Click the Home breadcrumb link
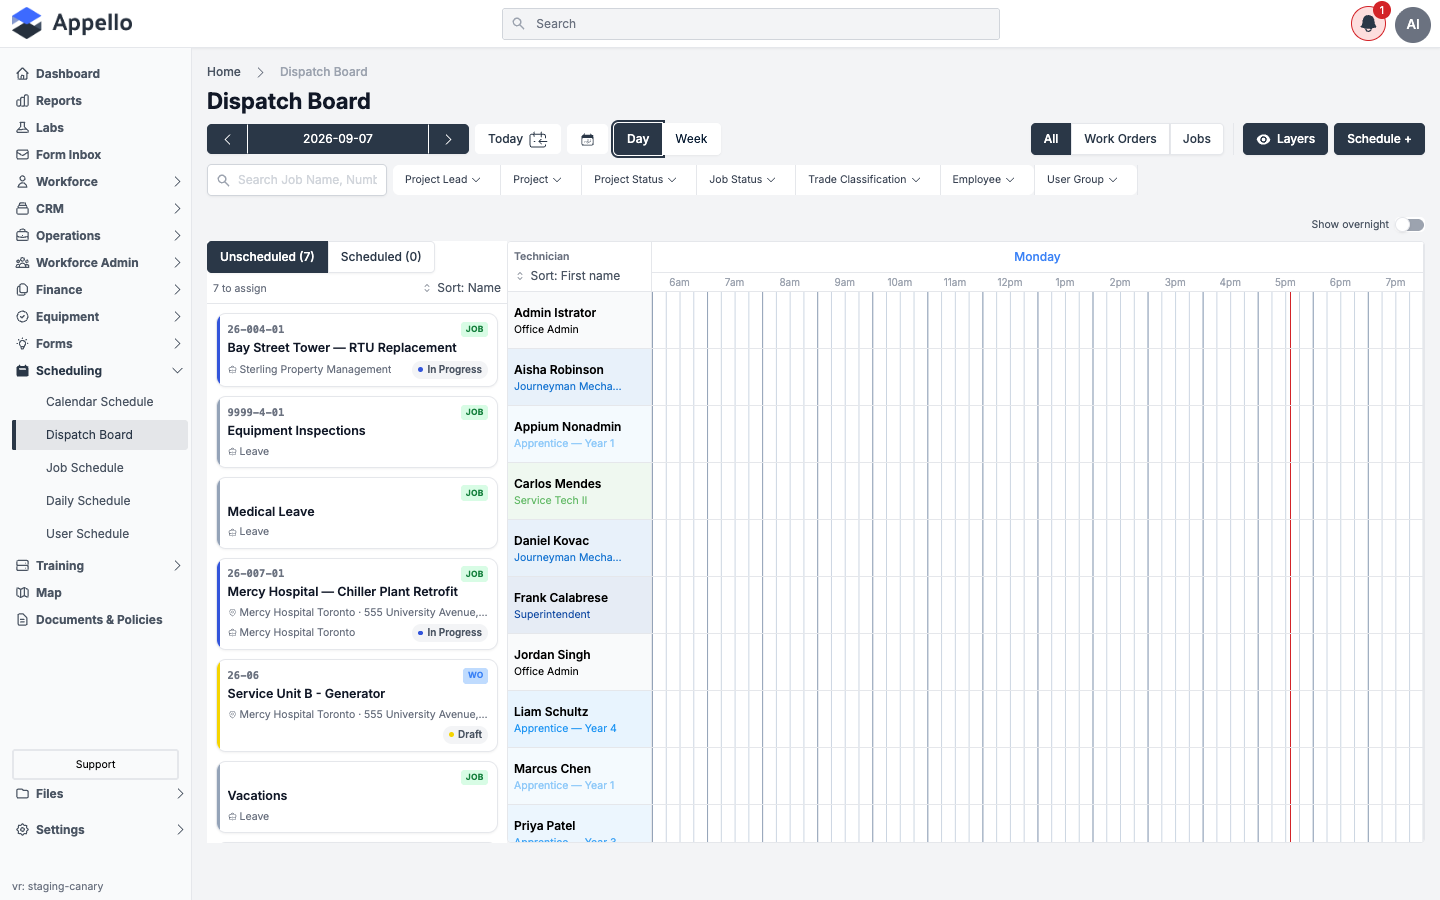1440x900 pixels. tap(224, 72)
